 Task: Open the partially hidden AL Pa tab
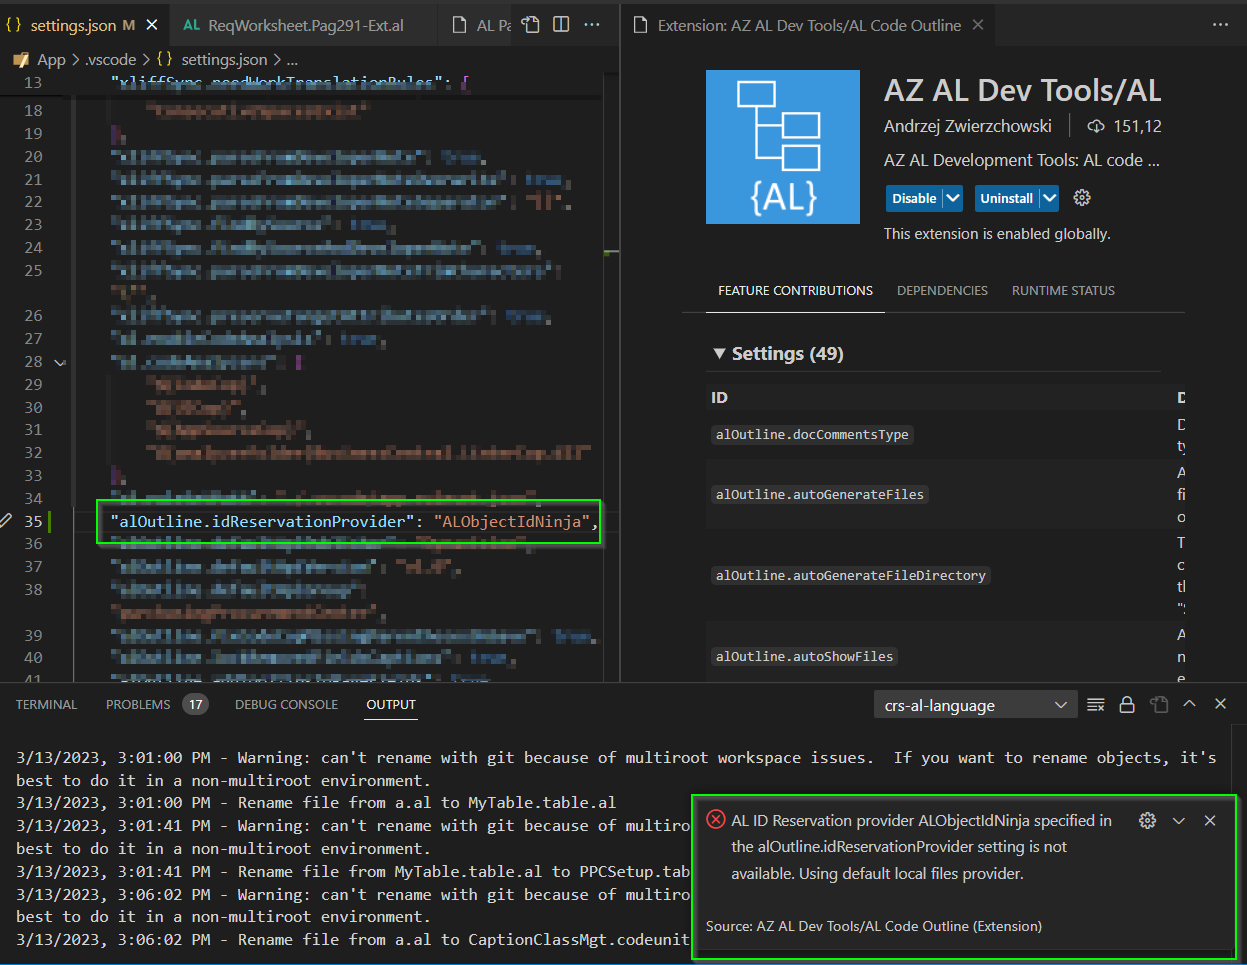(480, 25)
